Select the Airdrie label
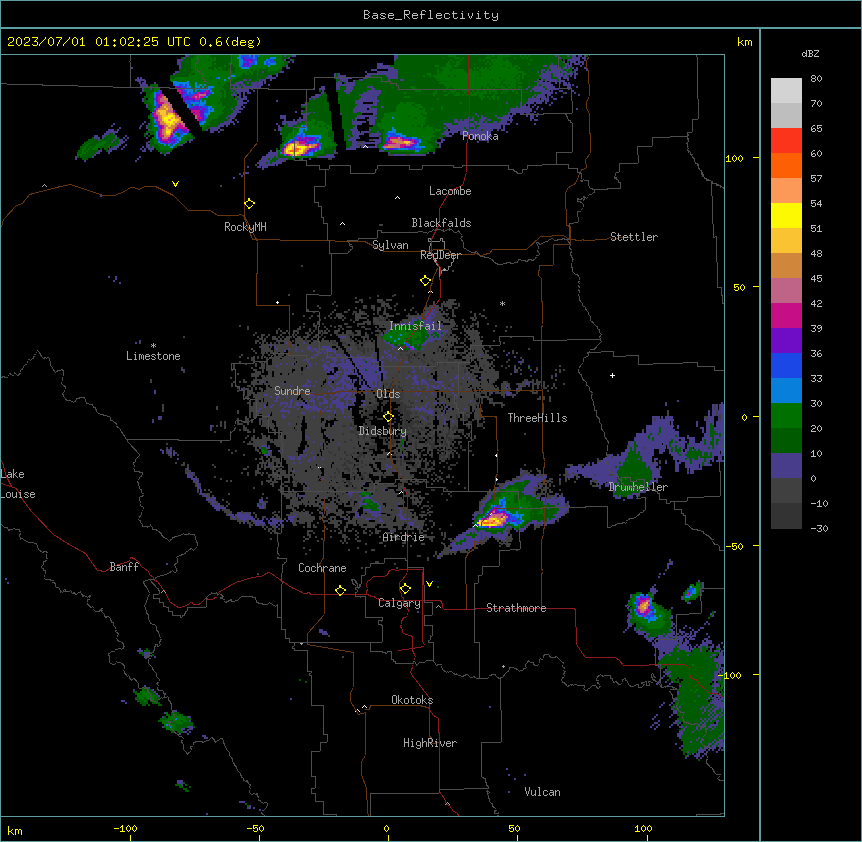Screen dimensions: 862x842 pos(404,537)
